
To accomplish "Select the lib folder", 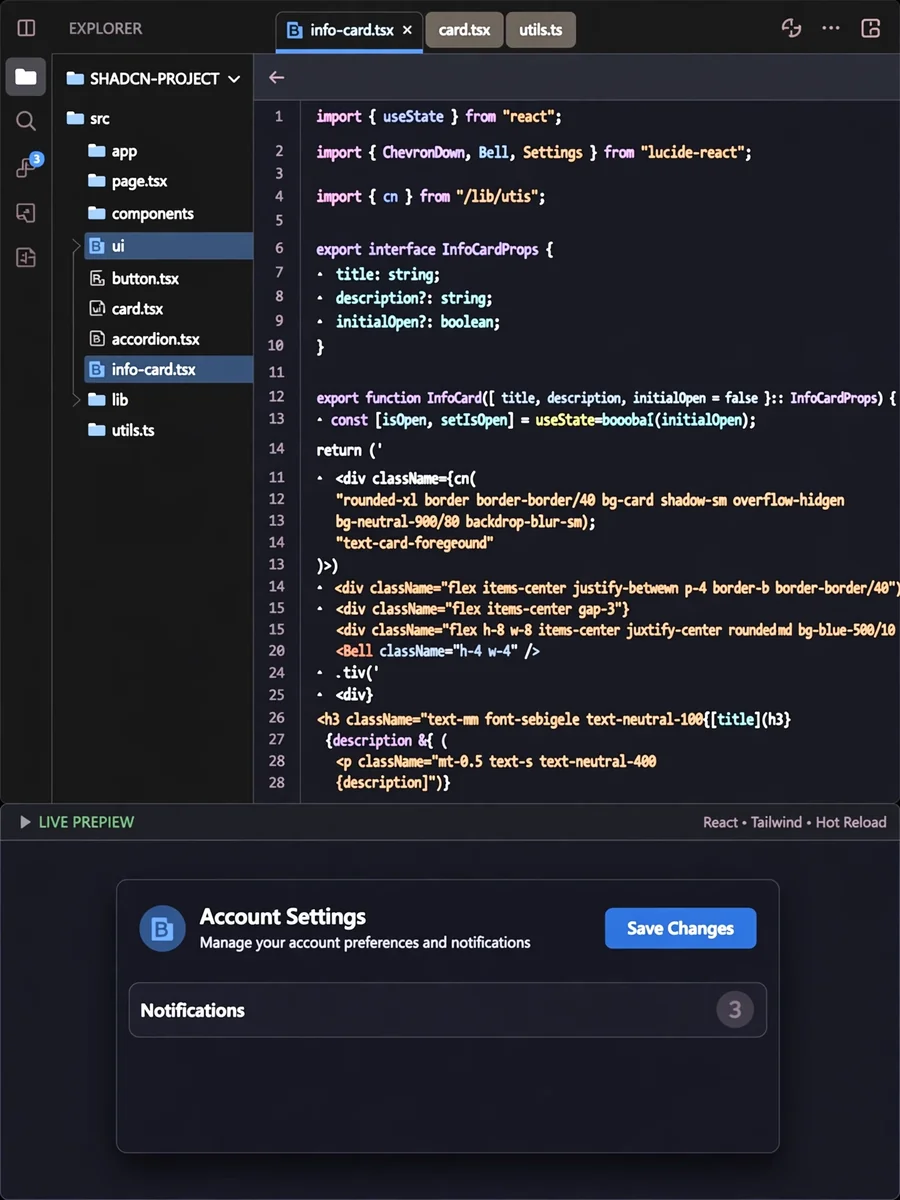I will tap(108, 399).
